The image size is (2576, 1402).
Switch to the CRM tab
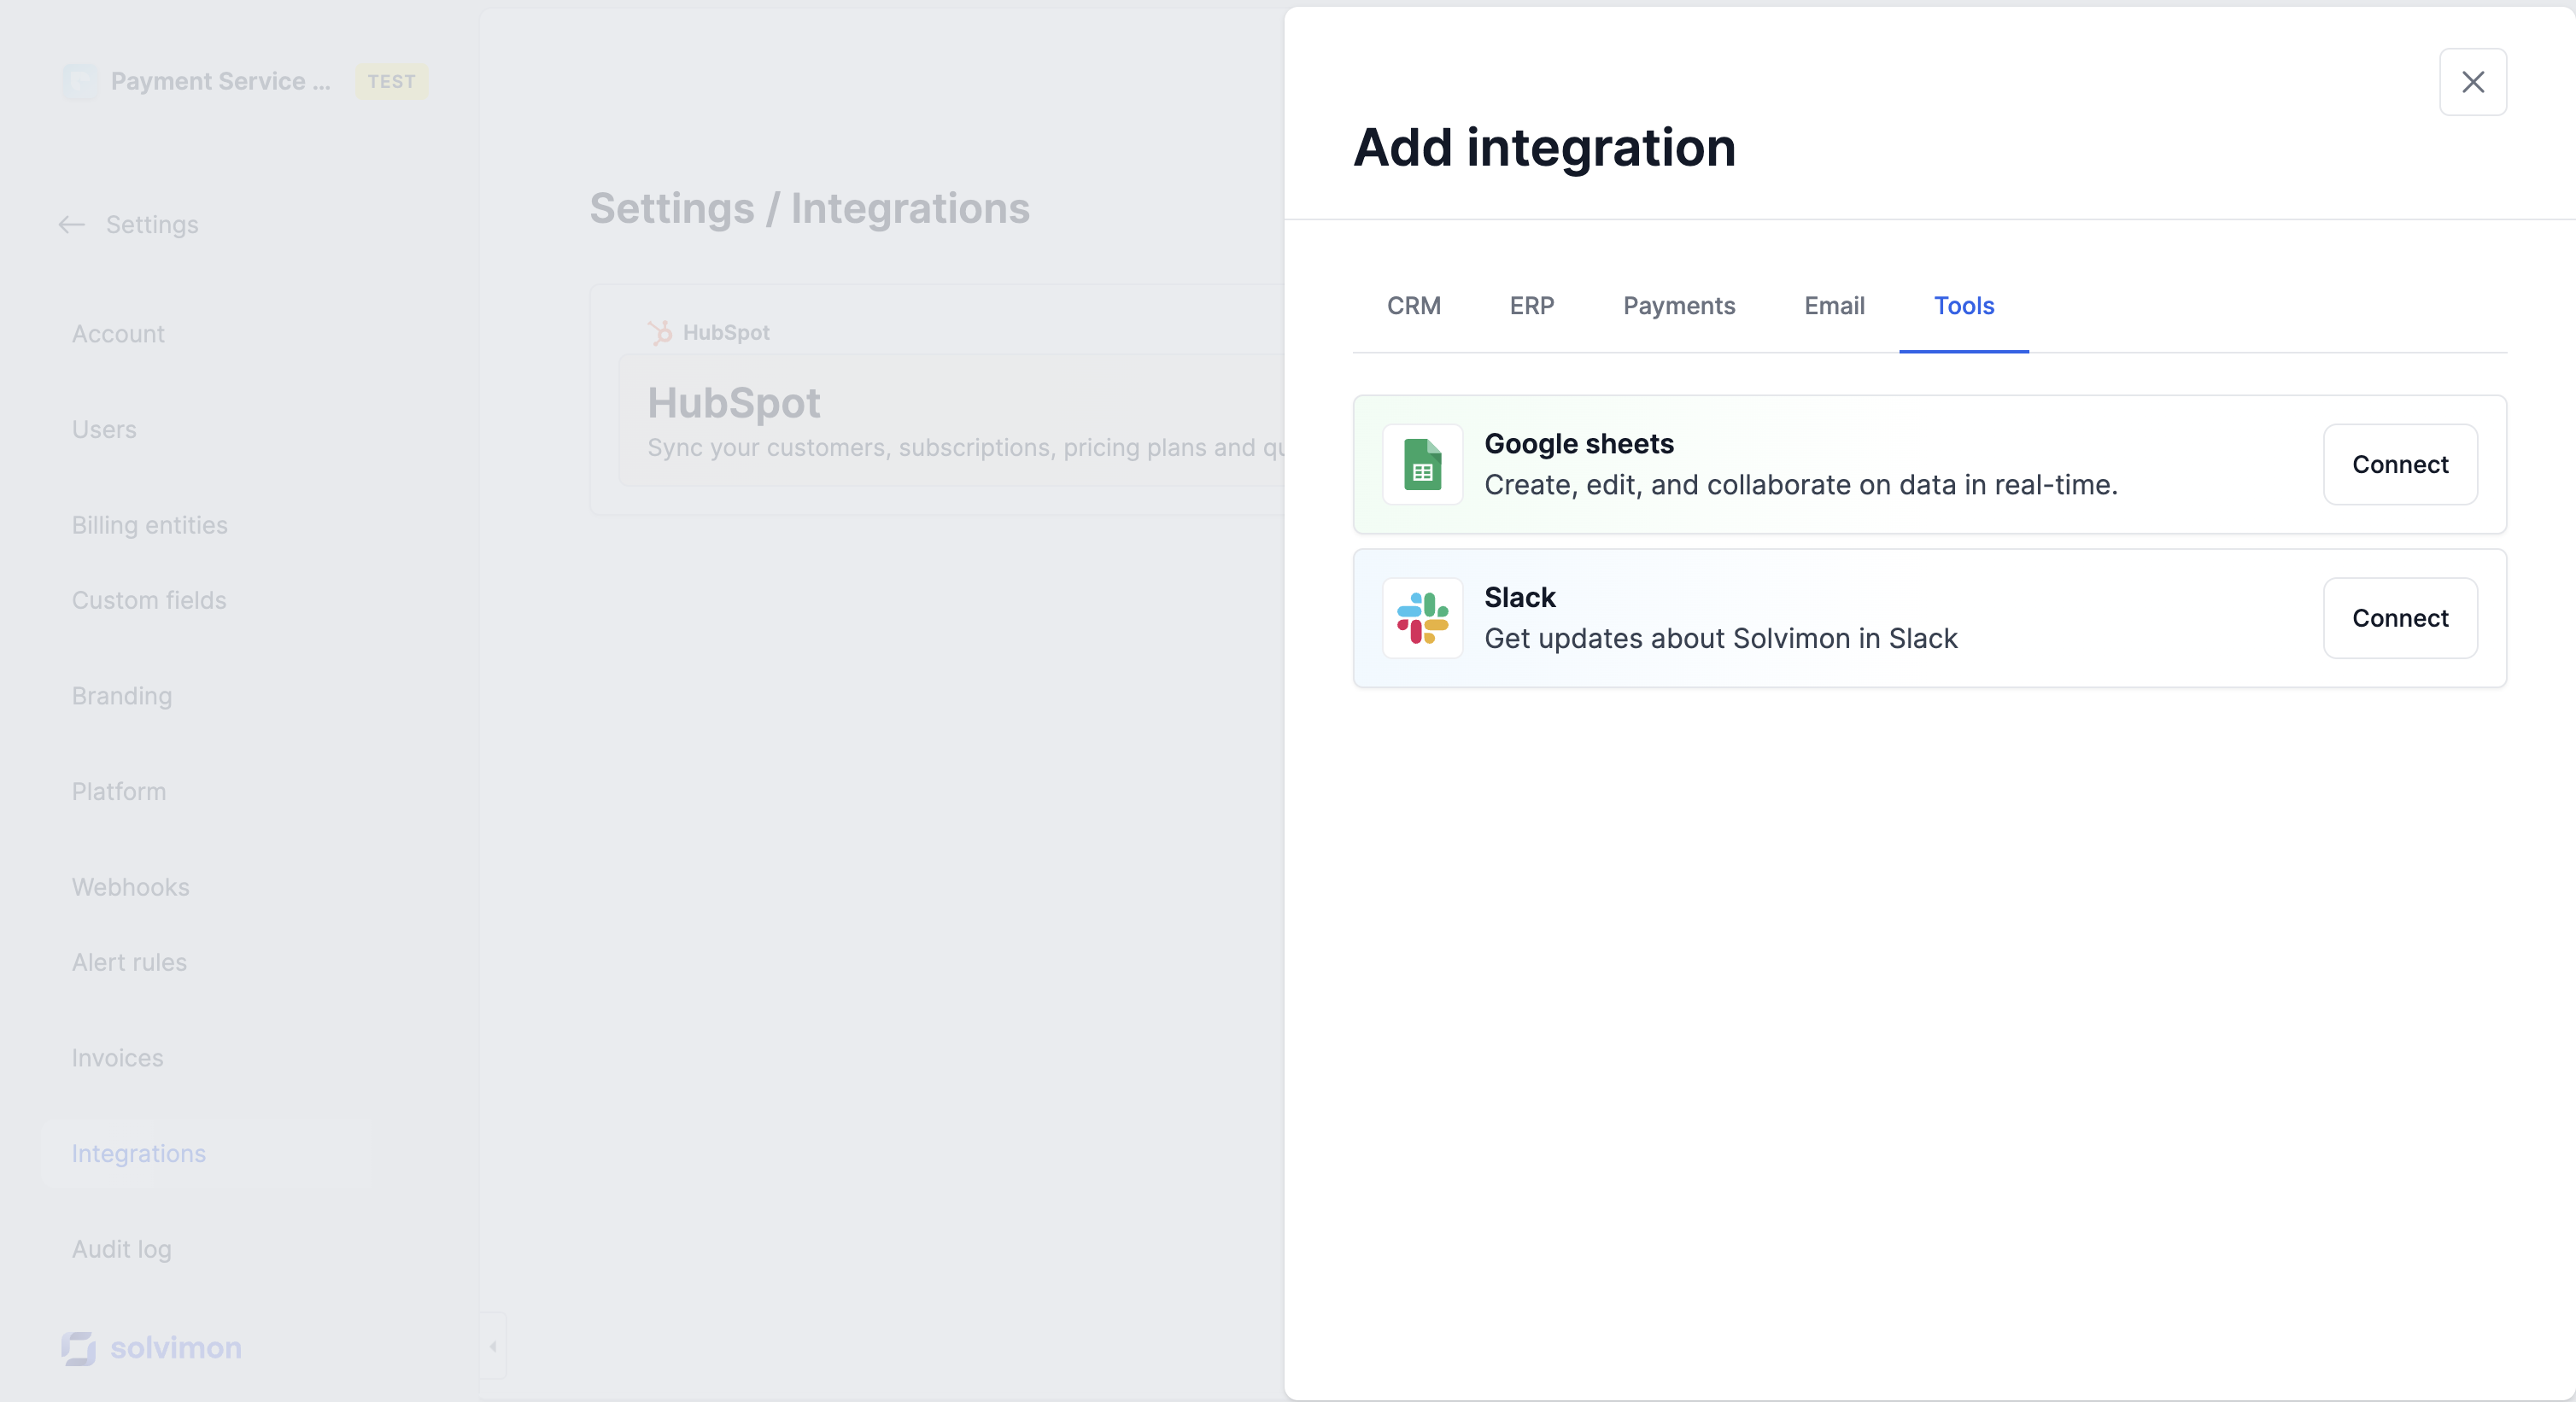(x=1413, y=306)
